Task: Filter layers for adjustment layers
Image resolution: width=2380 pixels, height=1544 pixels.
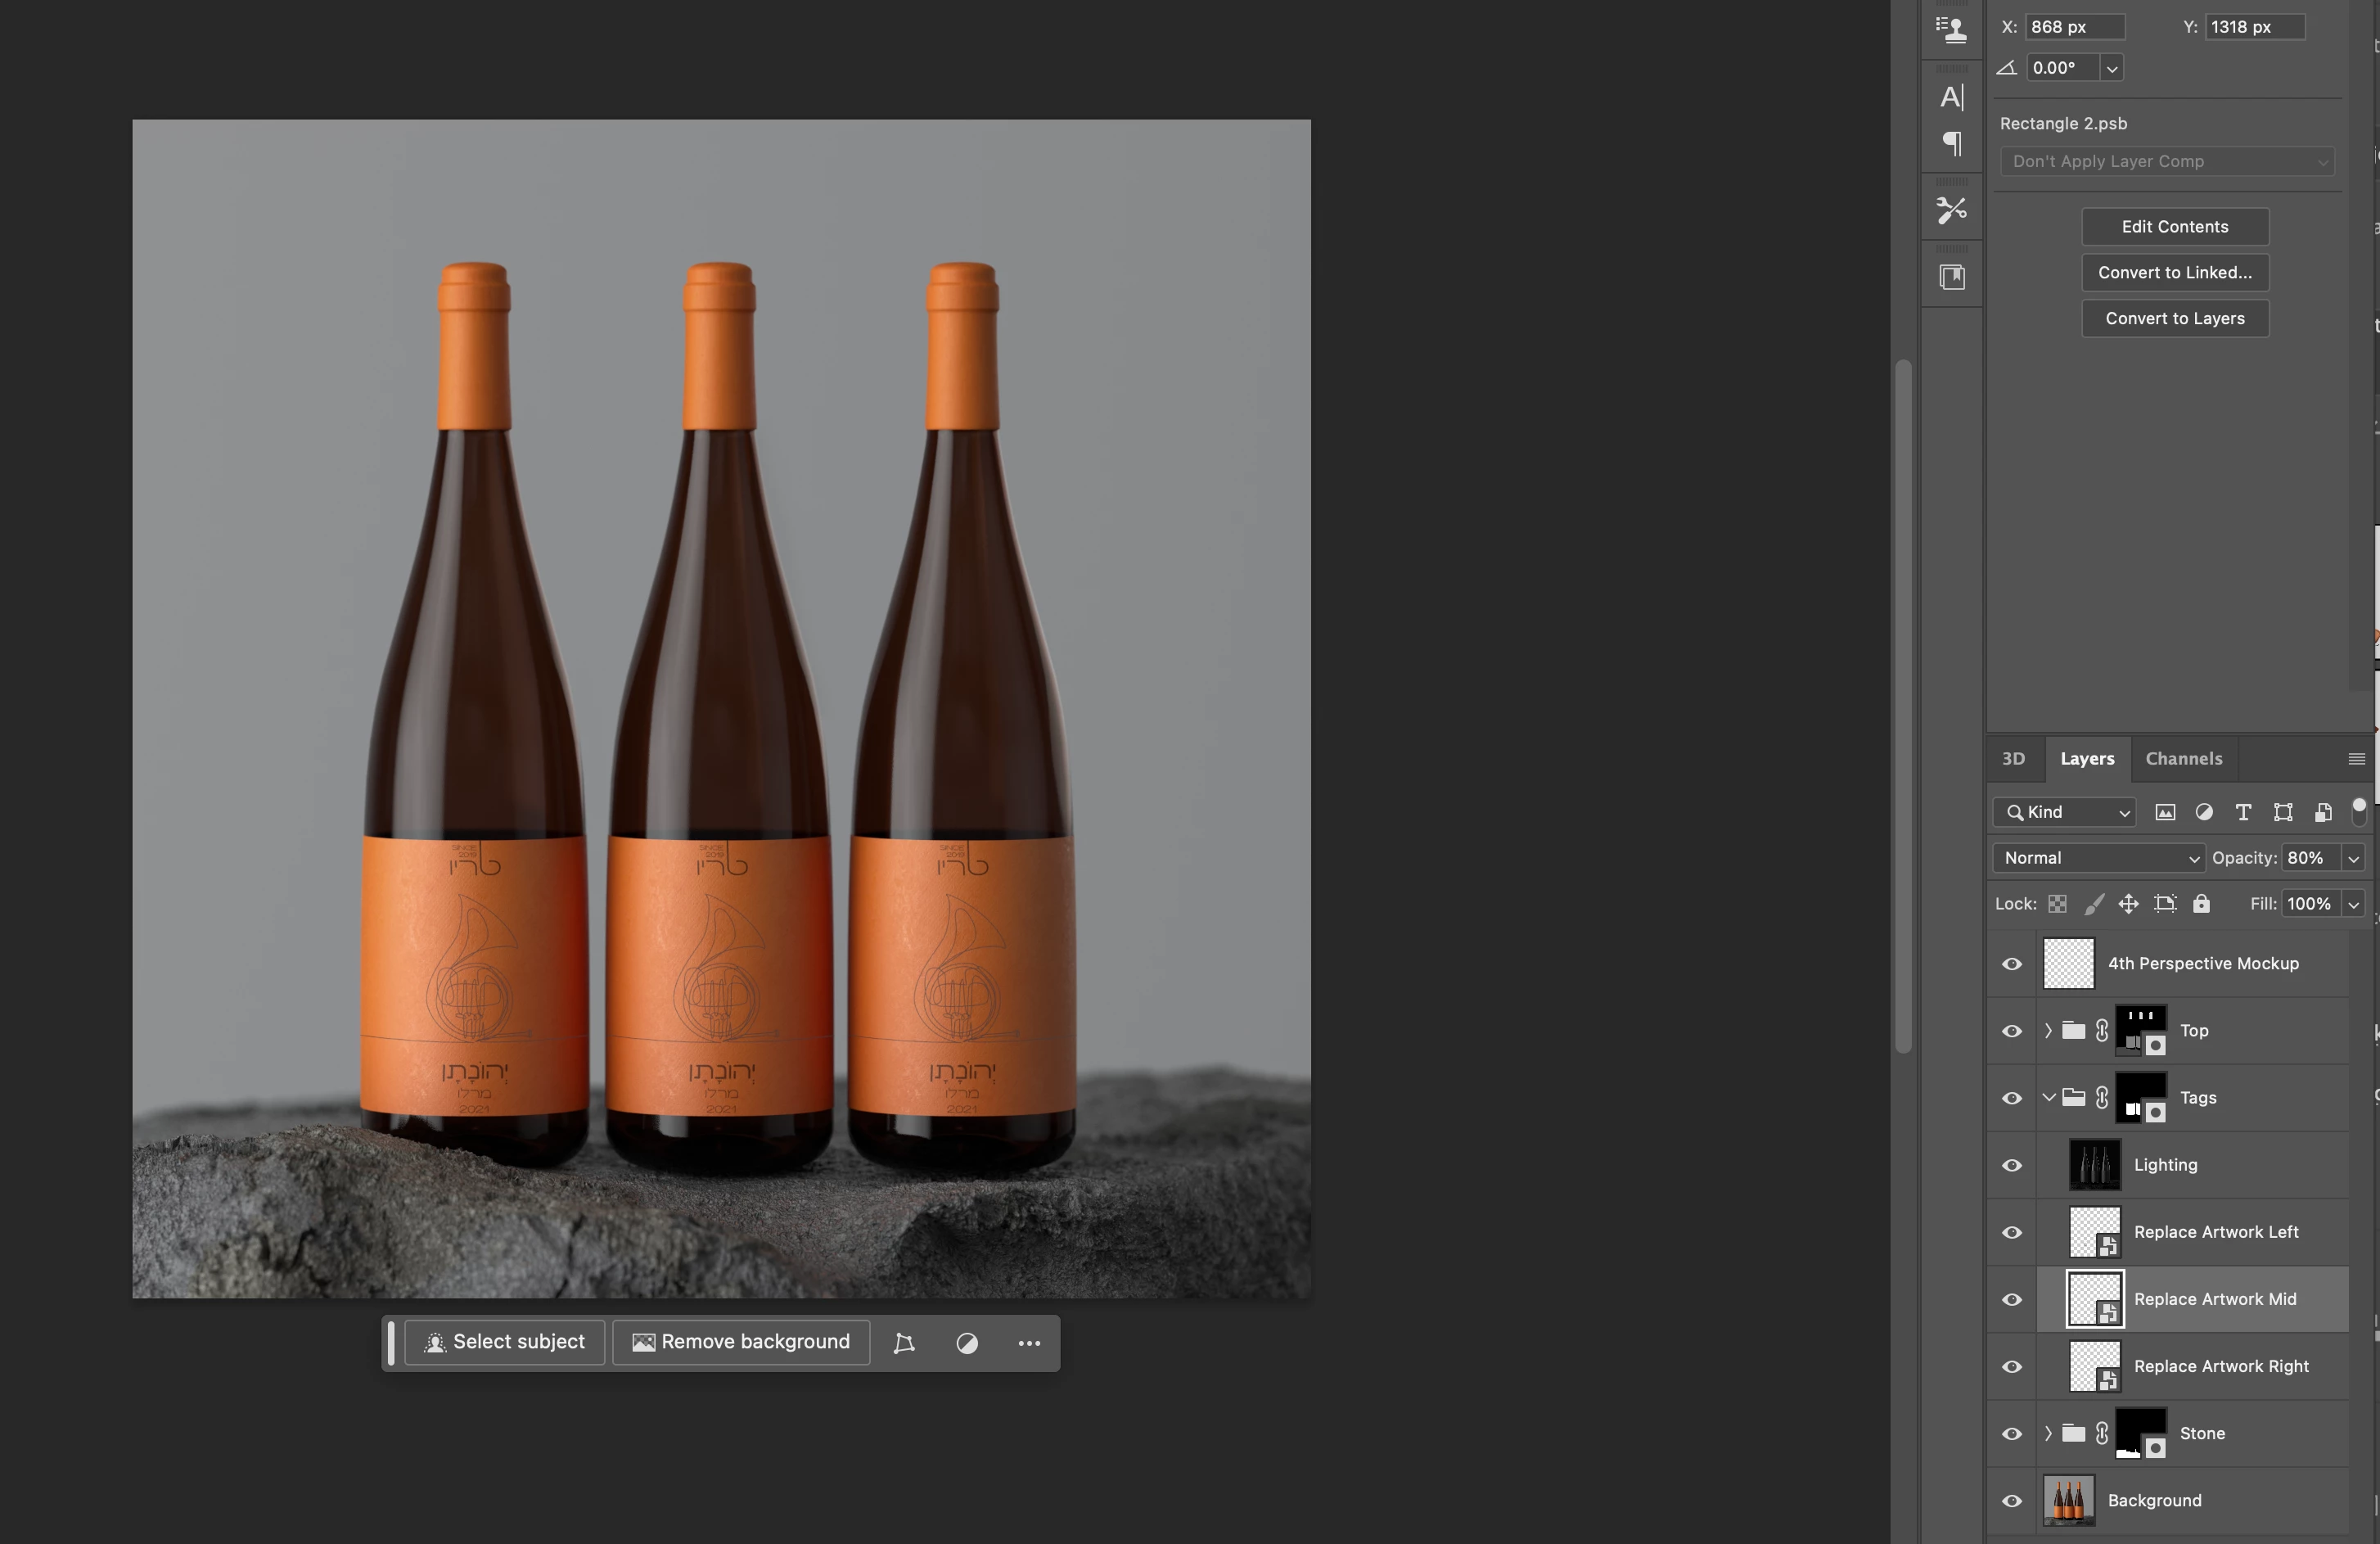Action: [2204, 812]
